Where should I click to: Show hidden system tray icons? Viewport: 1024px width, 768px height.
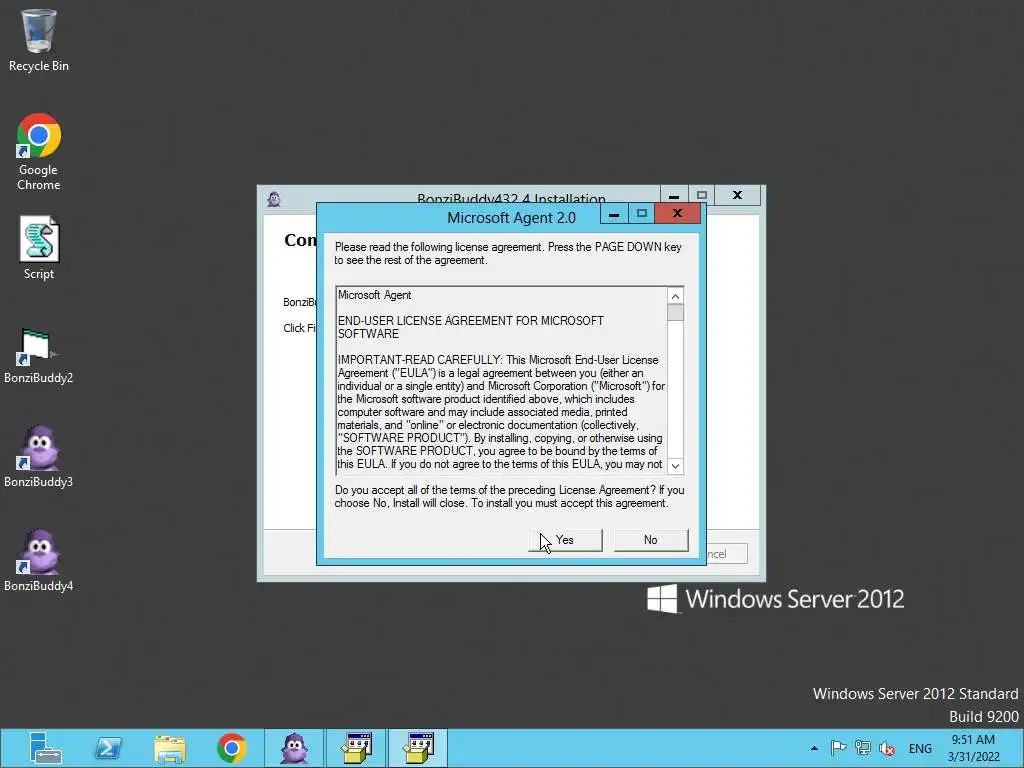[814, 748]
